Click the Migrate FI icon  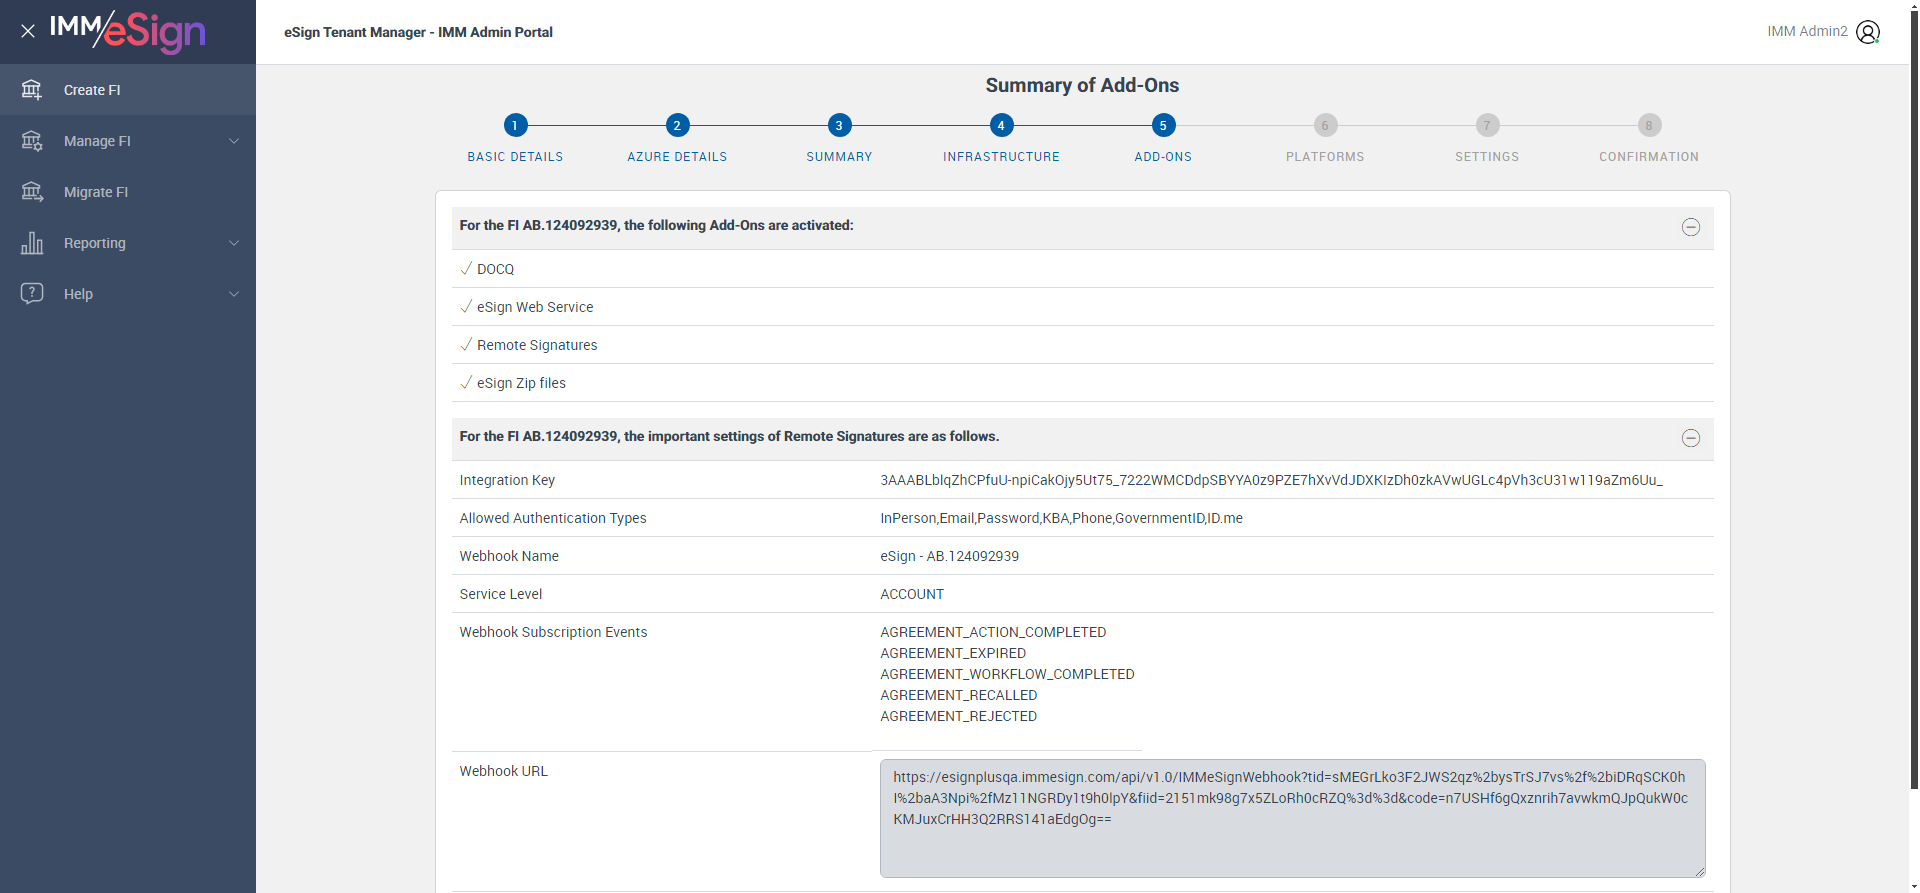(x=32, y=192)
